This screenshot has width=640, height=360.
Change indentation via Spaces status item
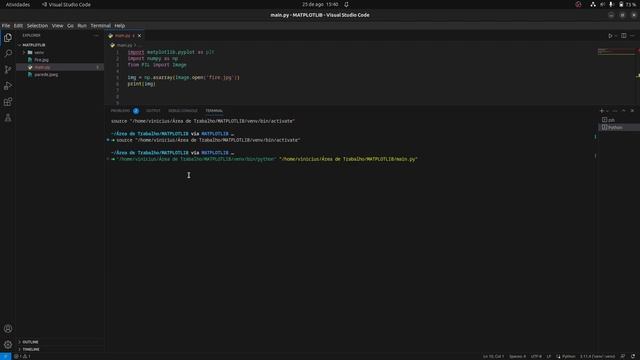517,356
